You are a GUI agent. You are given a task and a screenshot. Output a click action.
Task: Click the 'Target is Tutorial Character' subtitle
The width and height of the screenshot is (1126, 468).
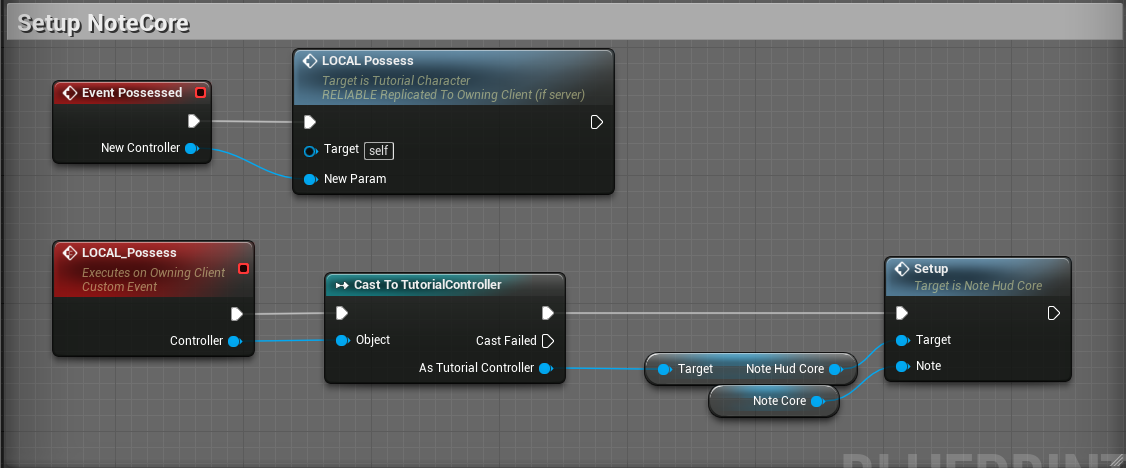[x=396, y=80]
